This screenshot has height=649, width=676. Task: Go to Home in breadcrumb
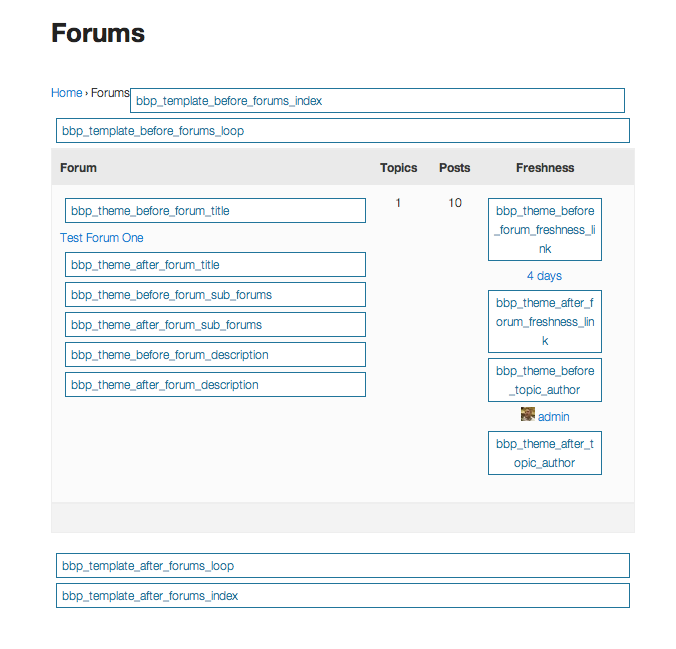[66, 93]
